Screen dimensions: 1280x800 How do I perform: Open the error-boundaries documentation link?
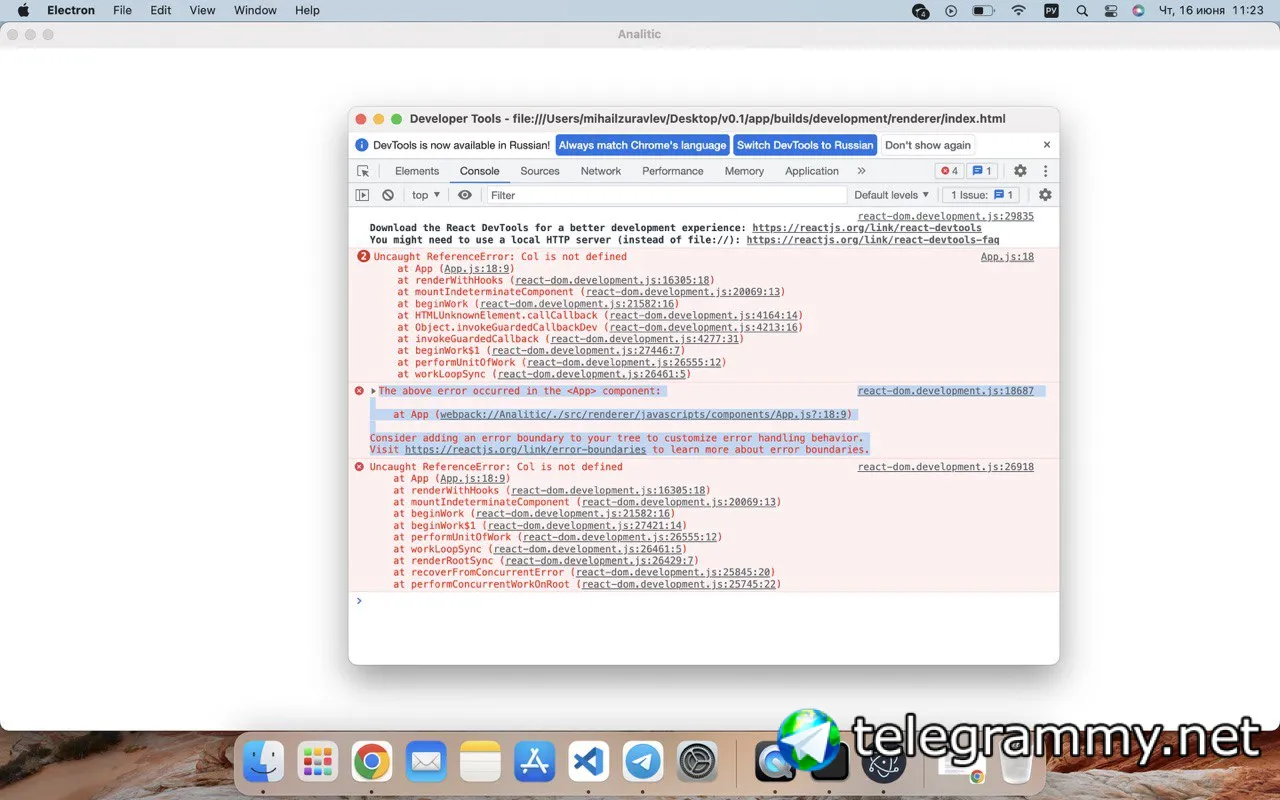[x=526, y=450]
